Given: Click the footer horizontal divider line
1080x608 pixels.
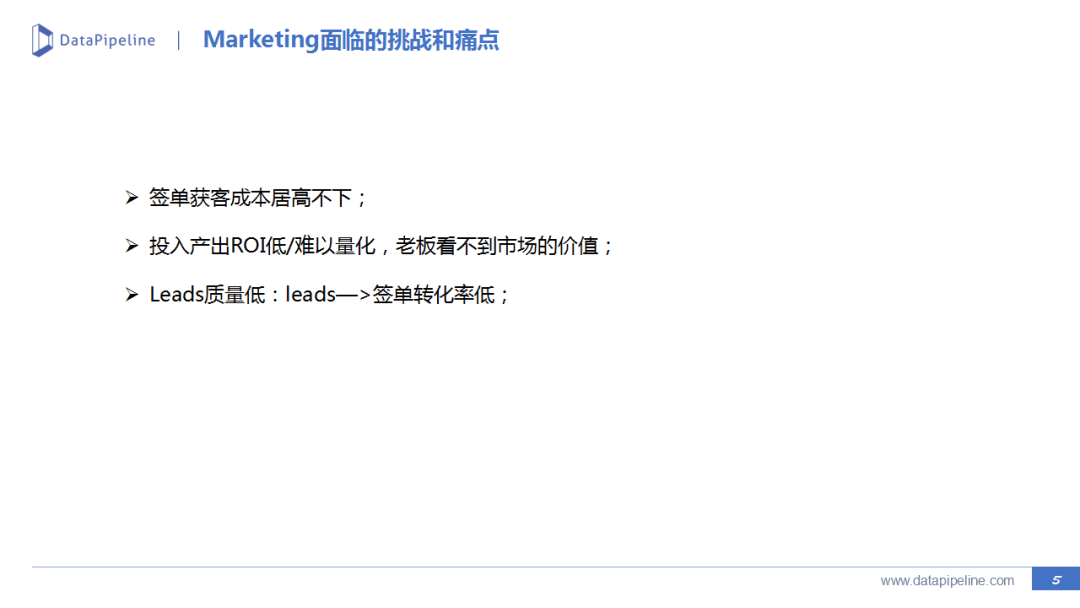Looking at the screenshot, I should pos(532,567).
